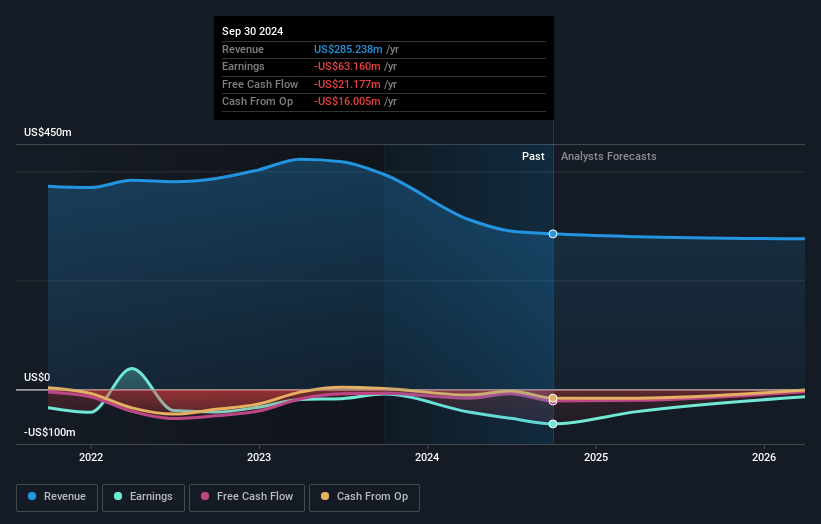Click the 2025 x-axis label
Viewport: 821px width, 524px height.
(596, 458)
